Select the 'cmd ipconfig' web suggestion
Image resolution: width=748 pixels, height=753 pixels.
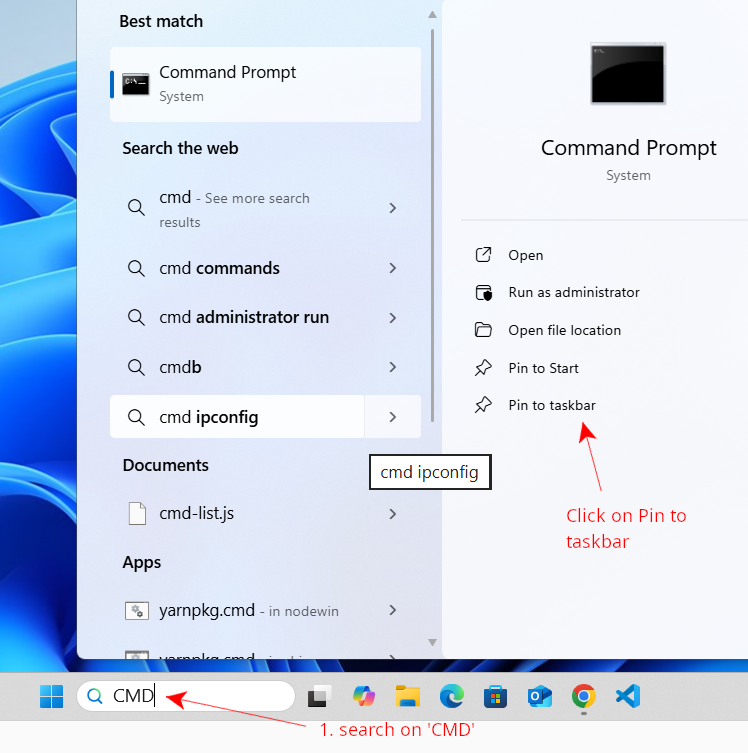(237, 417)
